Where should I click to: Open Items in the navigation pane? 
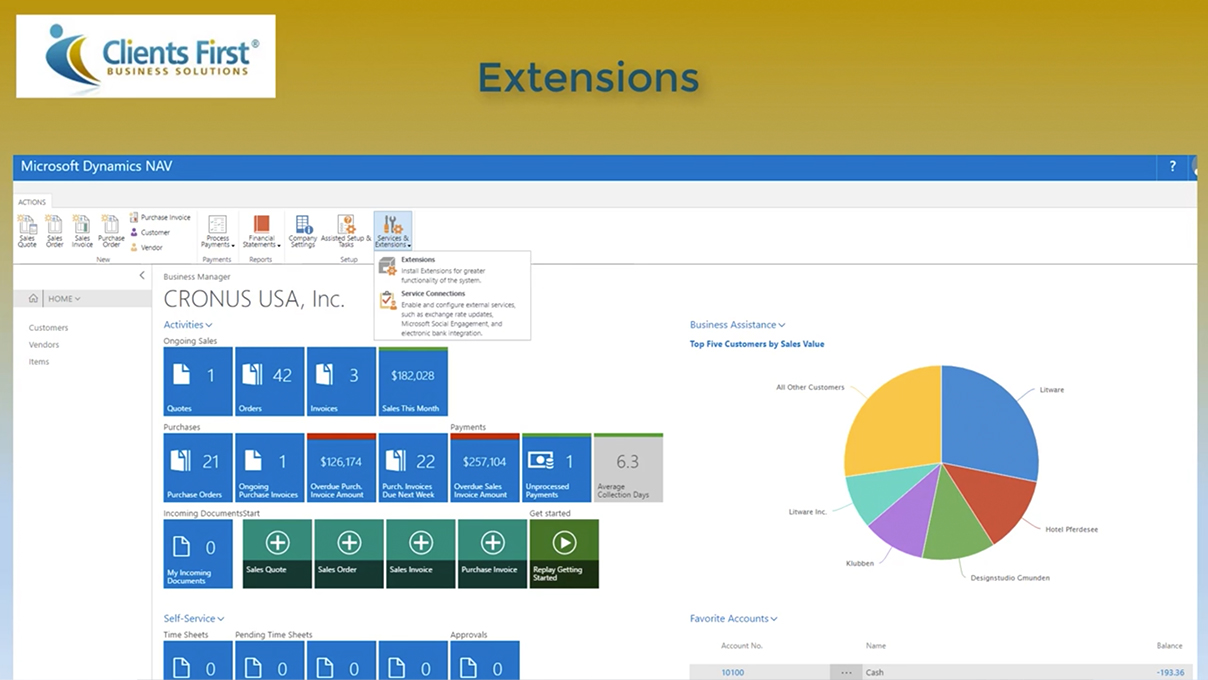38,361
